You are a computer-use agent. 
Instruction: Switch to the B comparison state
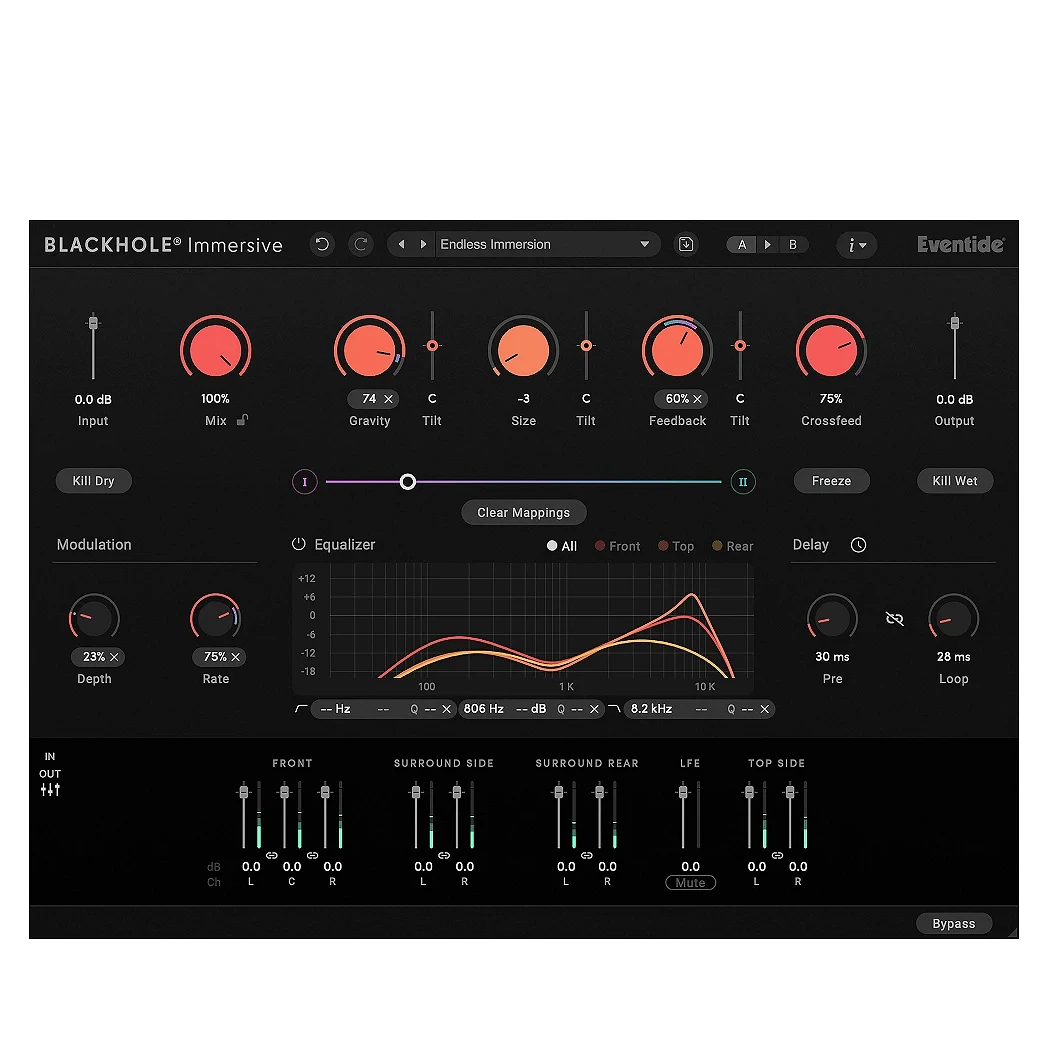pos(793,244)
